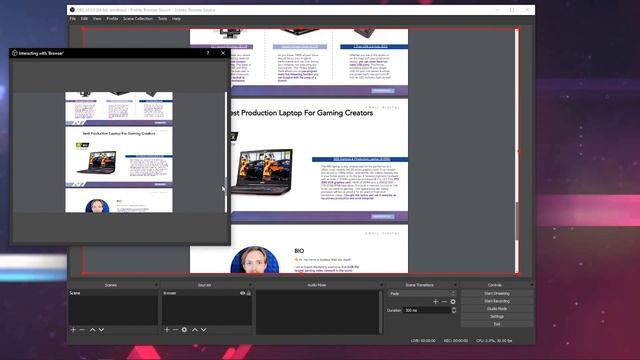Screen dimensions: 640x360
Task: Click help question mark in Interacting dialog
Action: pyautogui.click(x=208, y=53)
